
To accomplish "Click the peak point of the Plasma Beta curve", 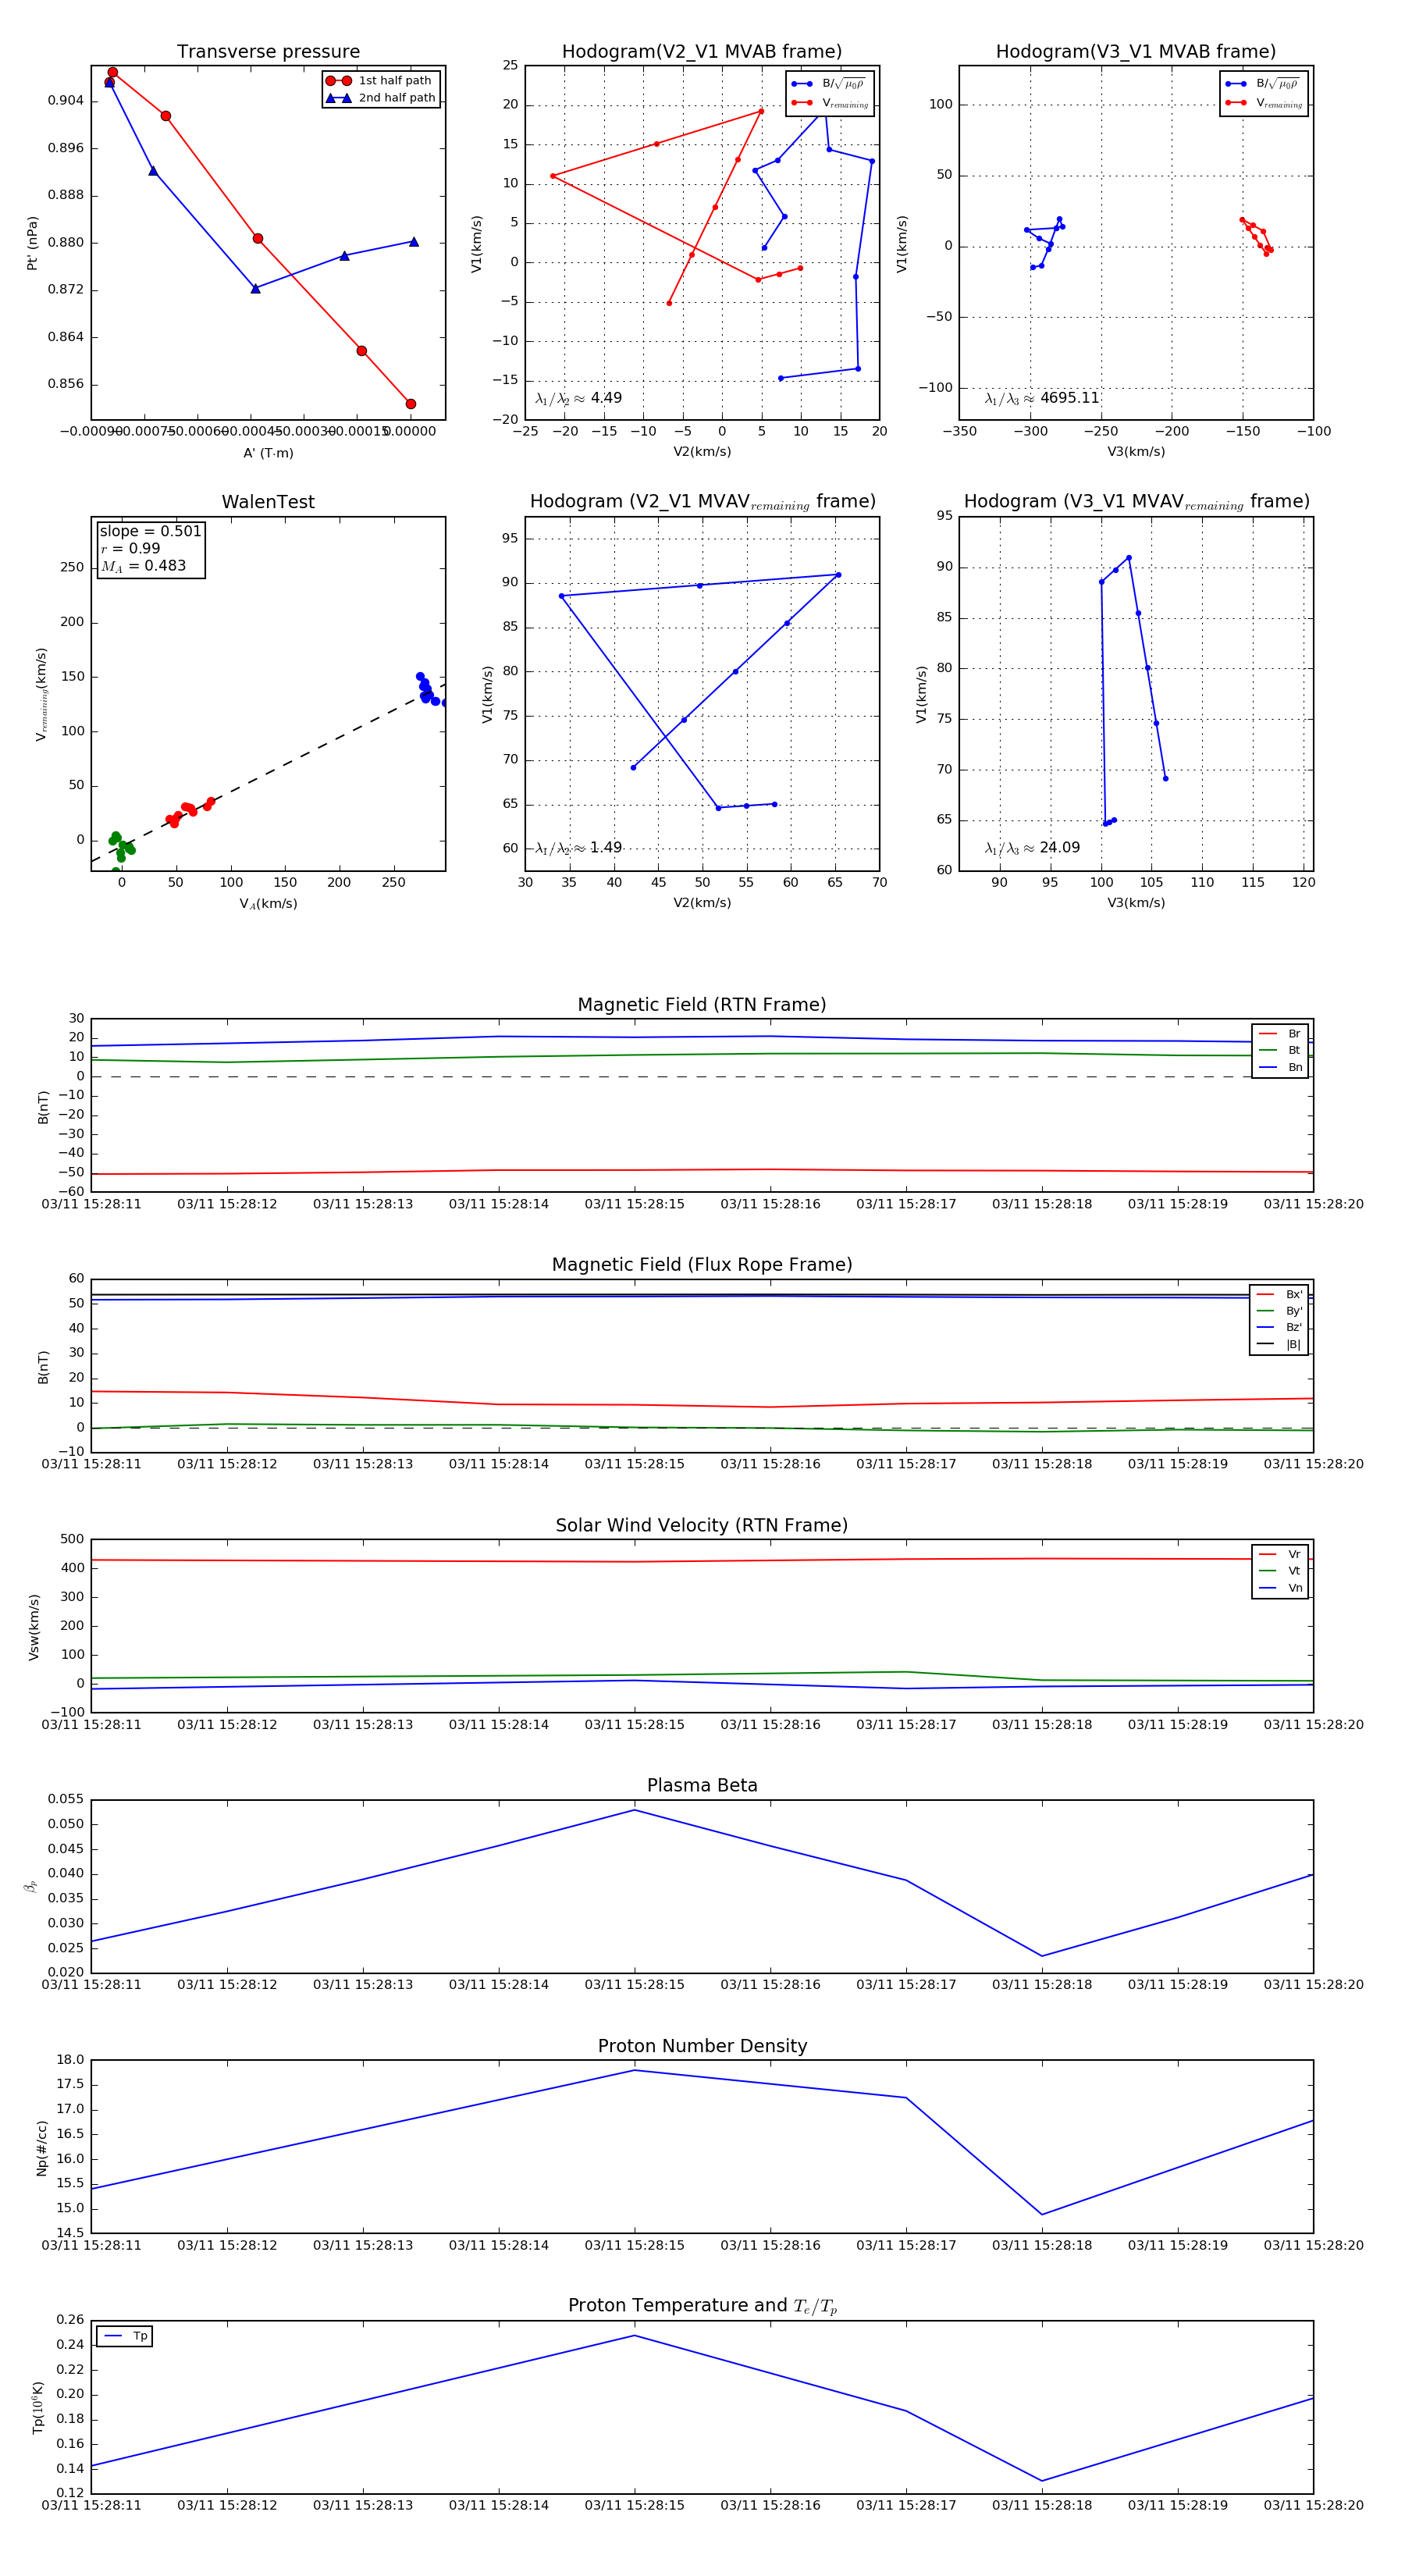I will (x=634, y=1810).
